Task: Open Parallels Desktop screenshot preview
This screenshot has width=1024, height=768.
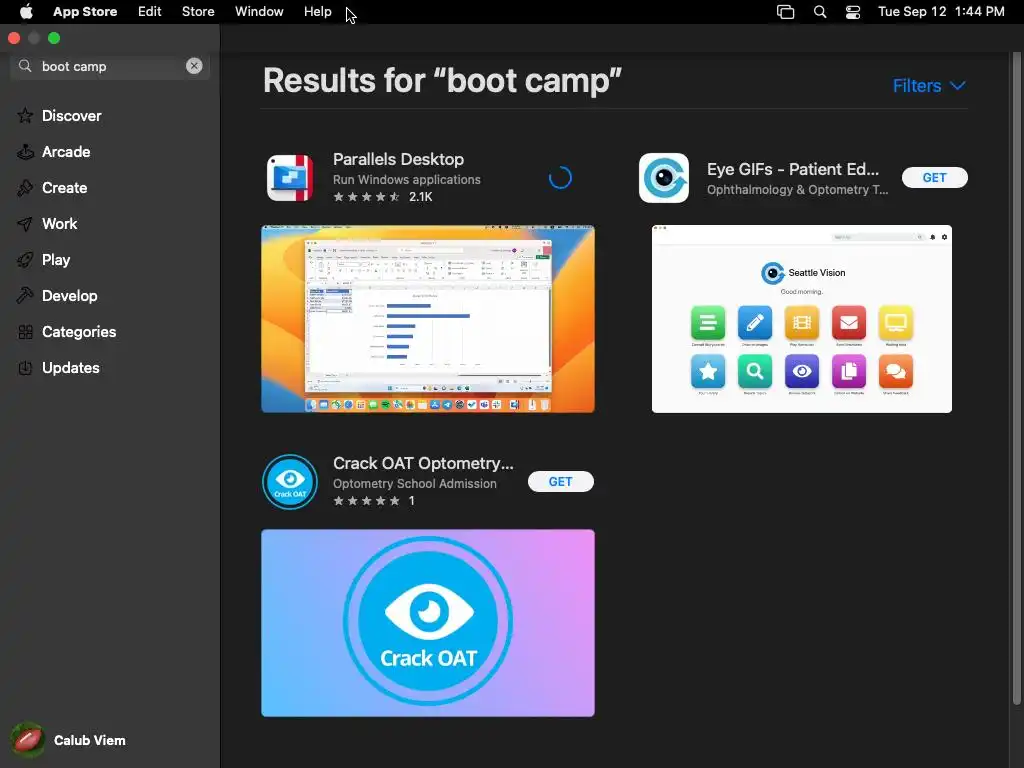Action: coord(428,319)
